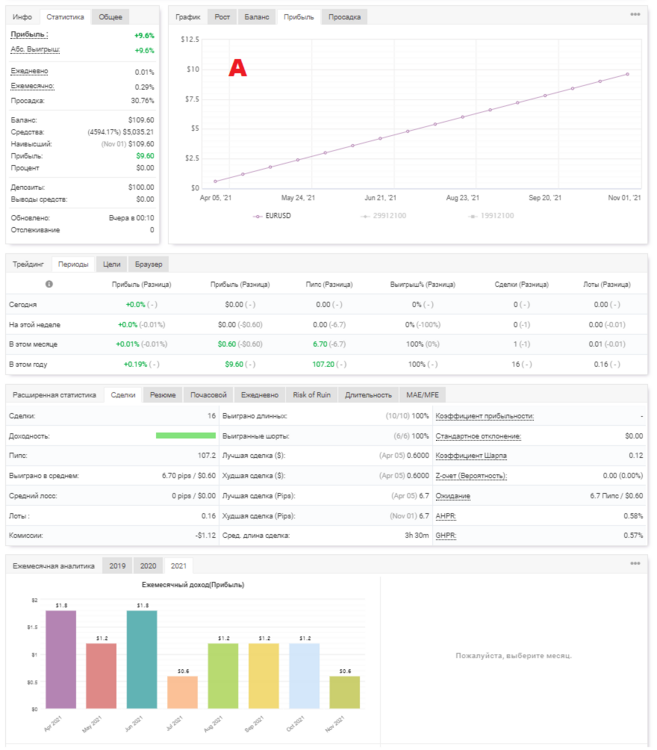Select the Статистика tab
Image resolution: width=657 pixels, height=750 pixels.
[x=65, y=17]
